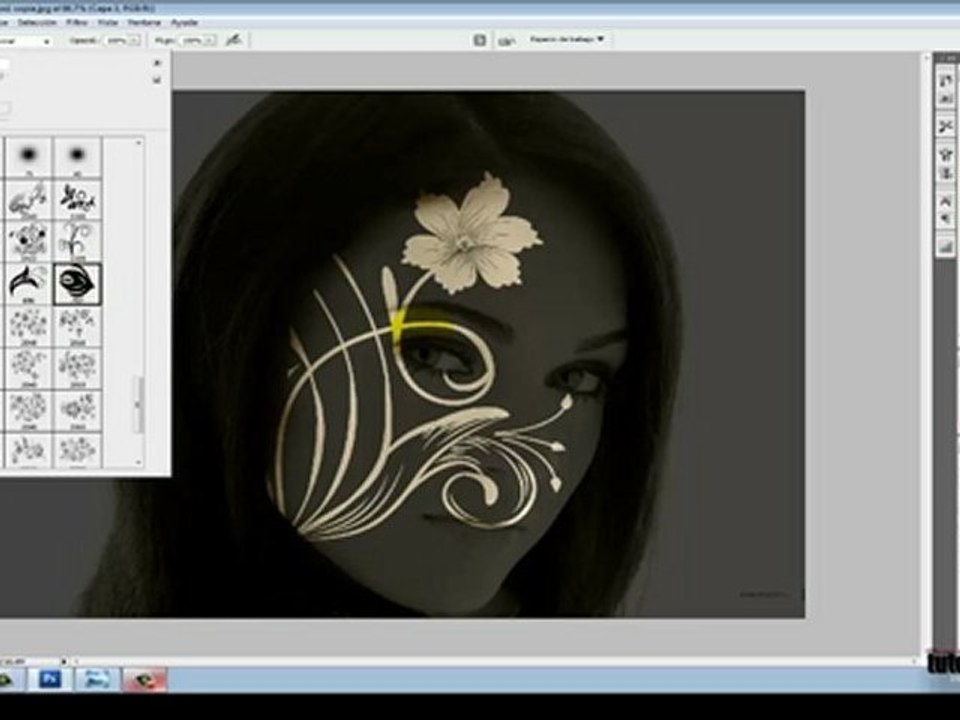Open the Ventana menu
The height and width of the screenshot is (720, 960).
[x=144, y=23]
